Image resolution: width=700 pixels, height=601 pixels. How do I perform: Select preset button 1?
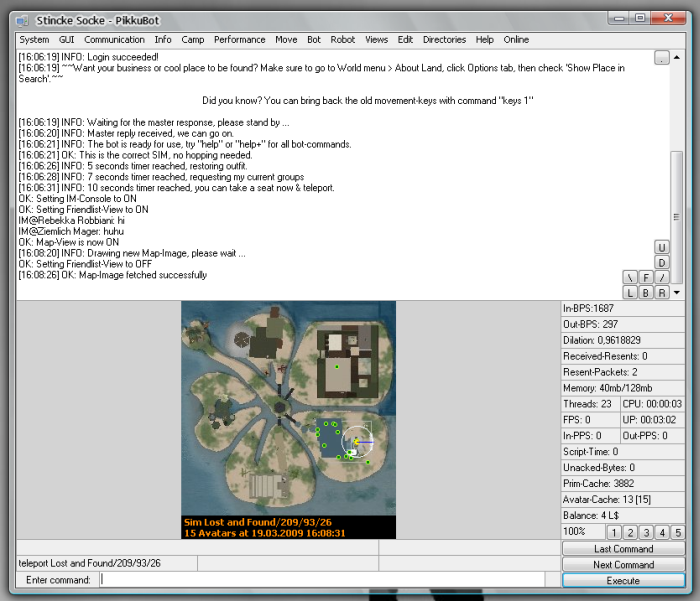(614, 533)
